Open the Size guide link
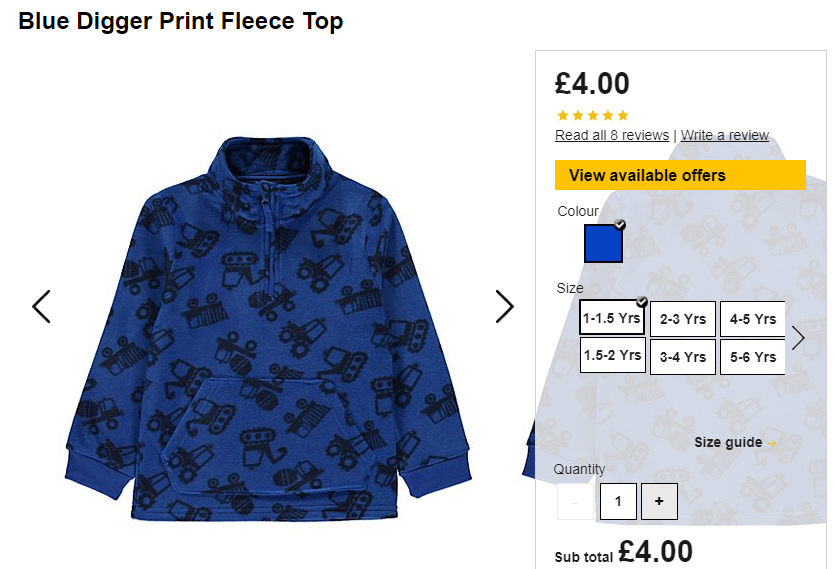This screenshot has width=835, height=569. [x=728, y=442]
